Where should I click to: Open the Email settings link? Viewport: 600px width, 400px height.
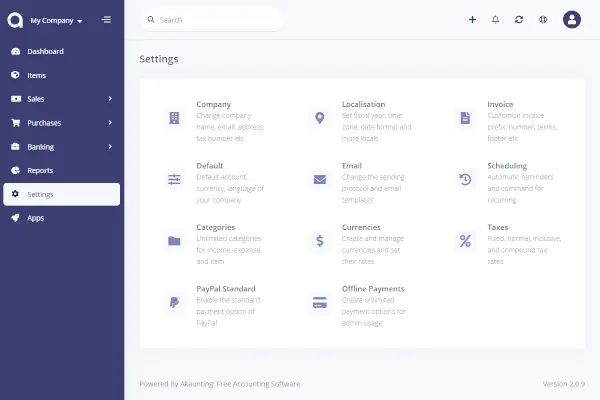click(x=352, y=166)
